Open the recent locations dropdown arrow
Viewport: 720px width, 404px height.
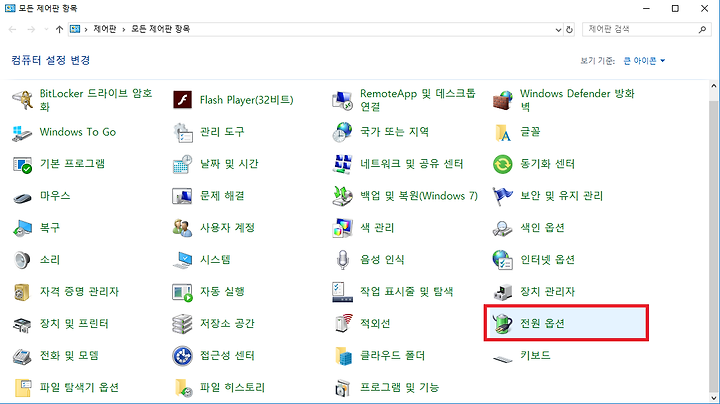(46, 29)
